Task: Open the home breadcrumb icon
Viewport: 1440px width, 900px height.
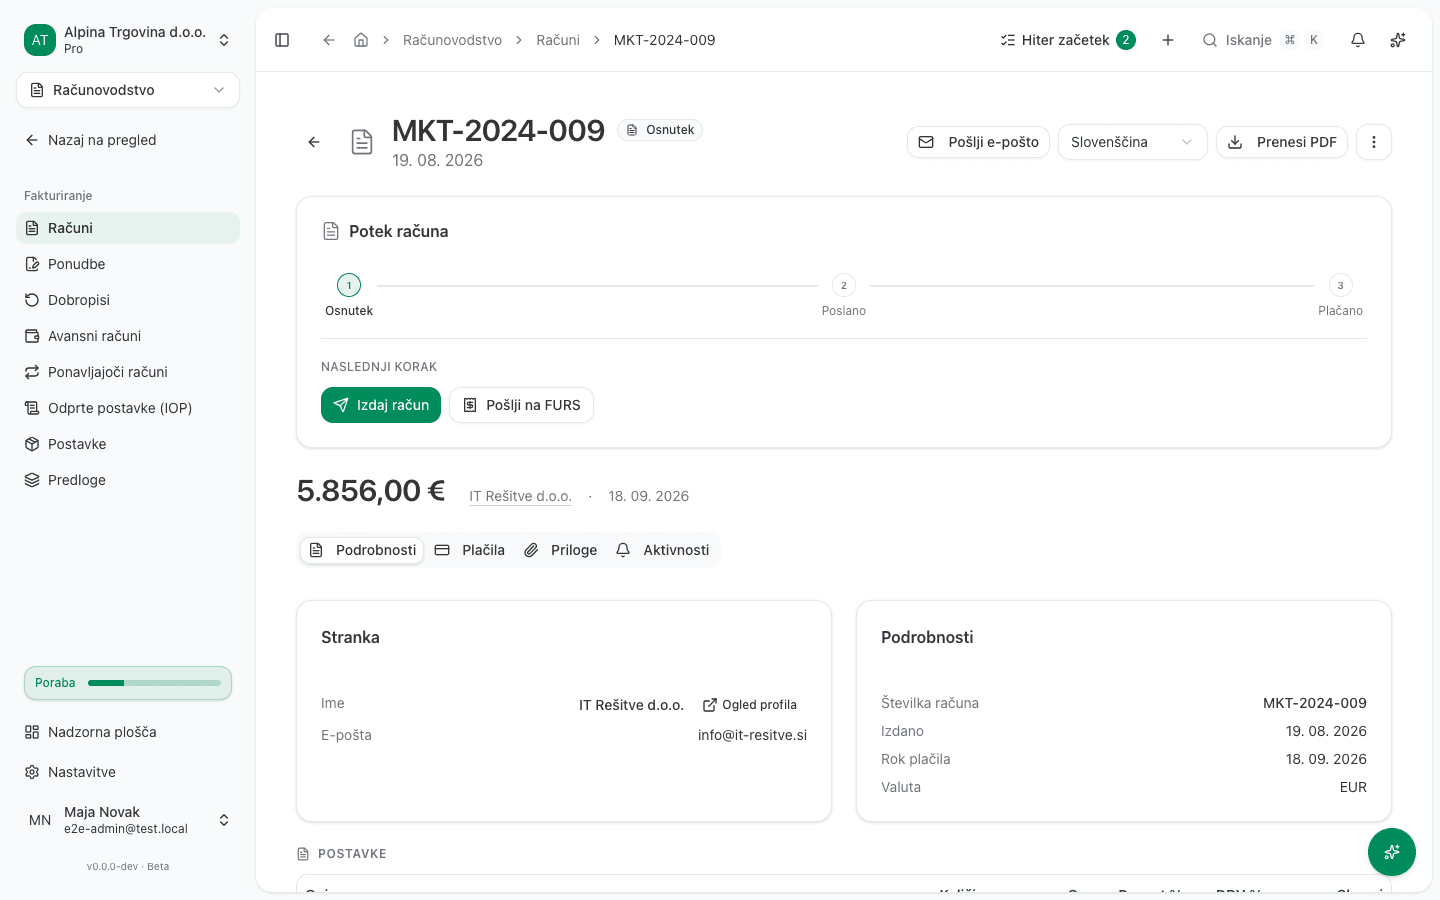Action: click(x=361, y=40)
